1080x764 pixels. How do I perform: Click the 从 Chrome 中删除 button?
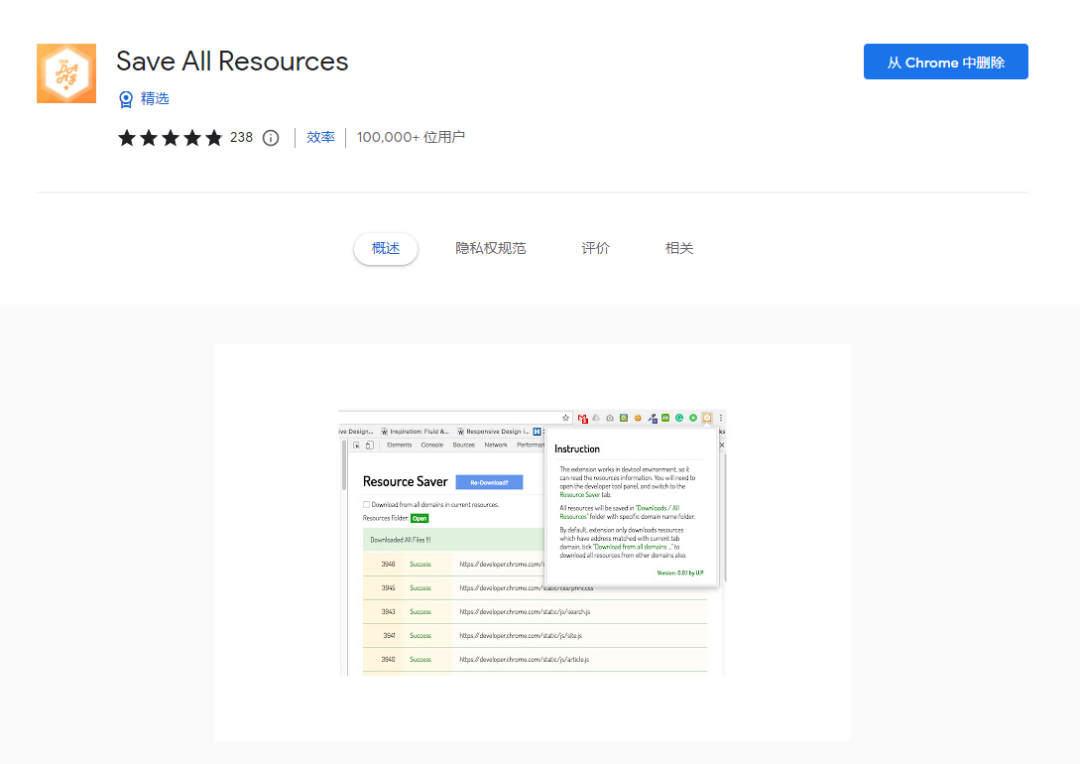[946, 62]
